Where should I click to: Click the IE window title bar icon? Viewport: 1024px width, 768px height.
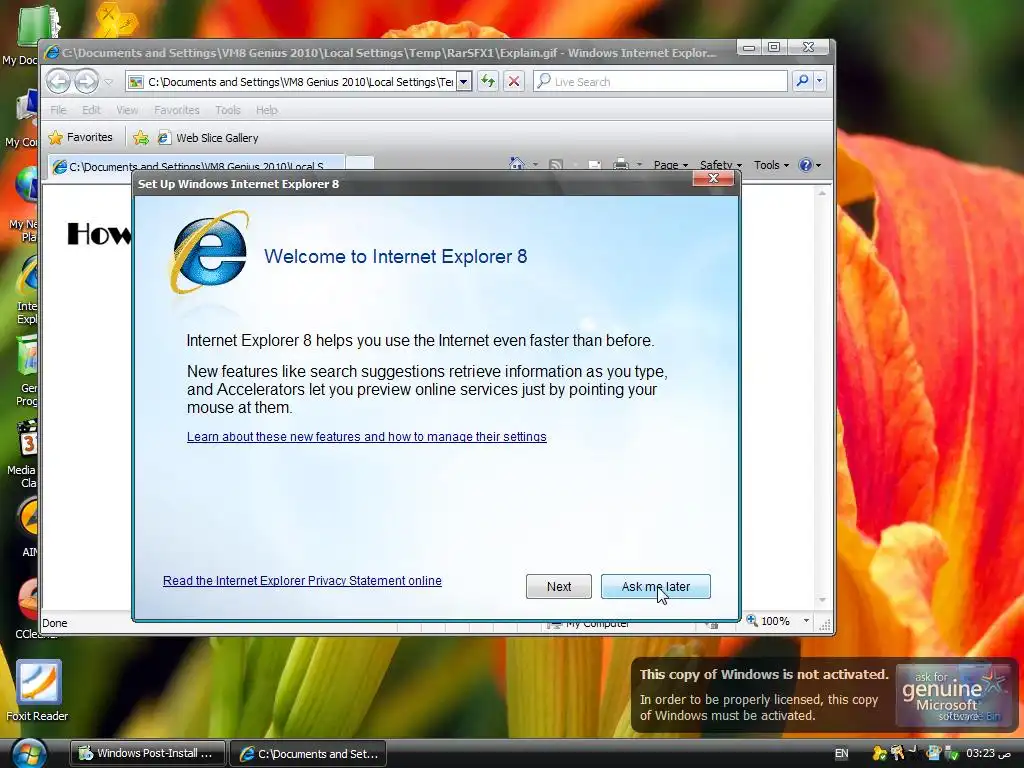[x=52, y=52]
